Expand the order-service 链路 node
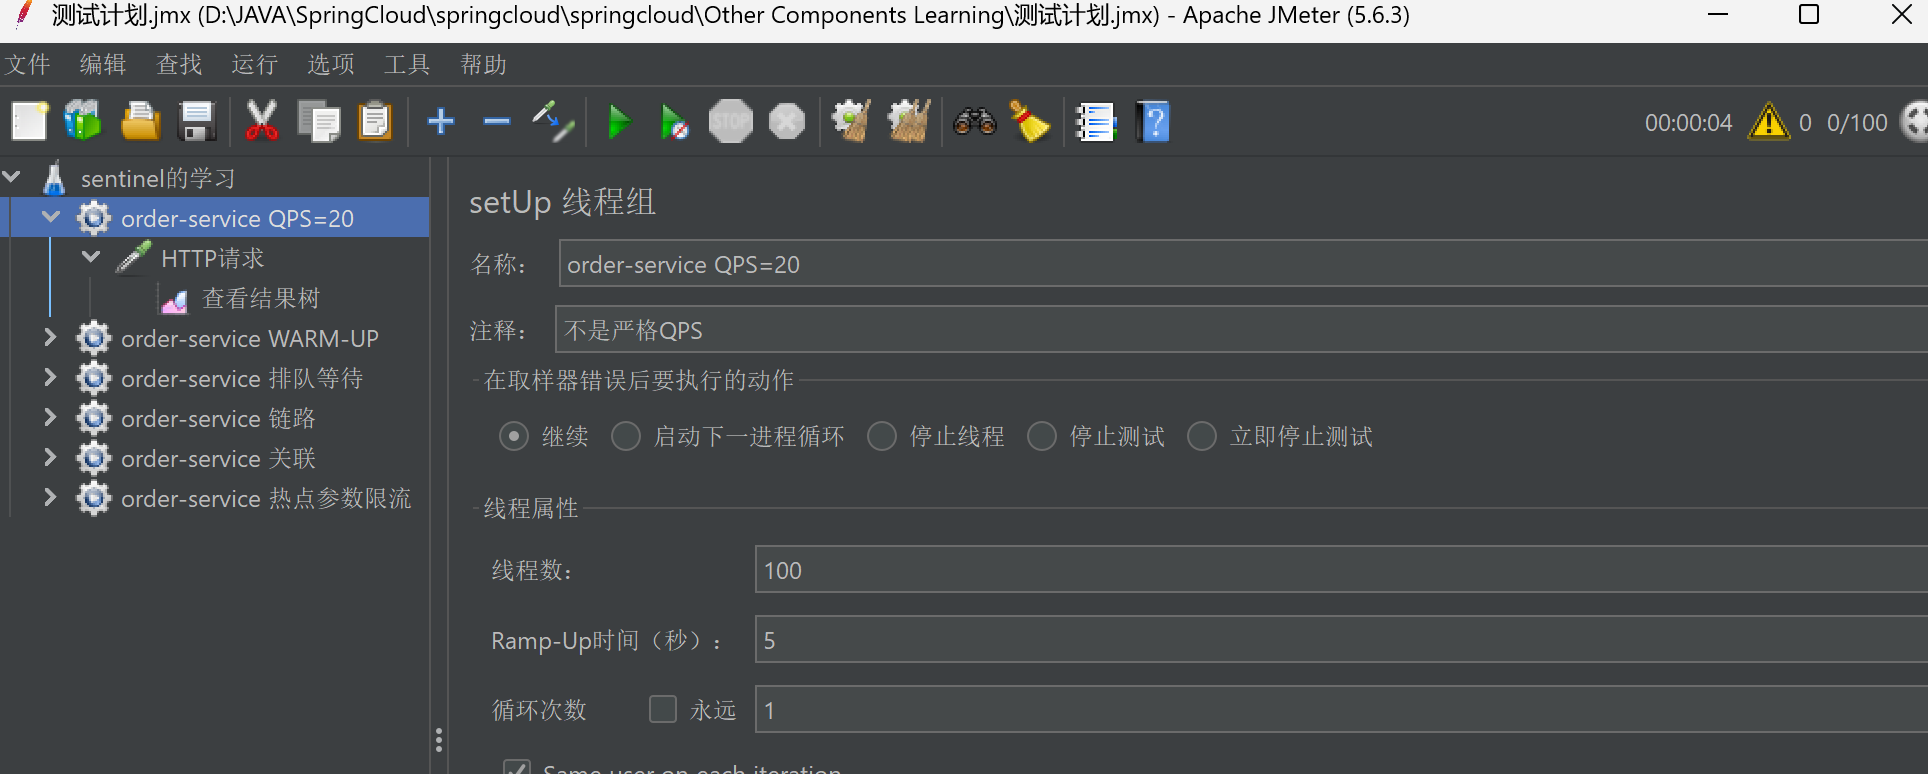 (x=50, y=418)
